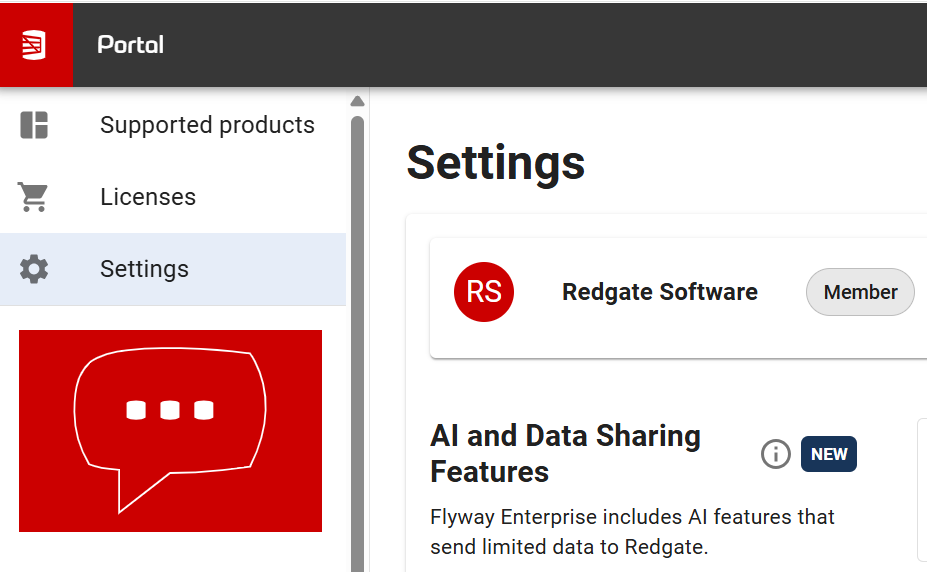Click the three dots inside the speech bubble
This screenshot has height=572, width=927.
click(170, 410)
